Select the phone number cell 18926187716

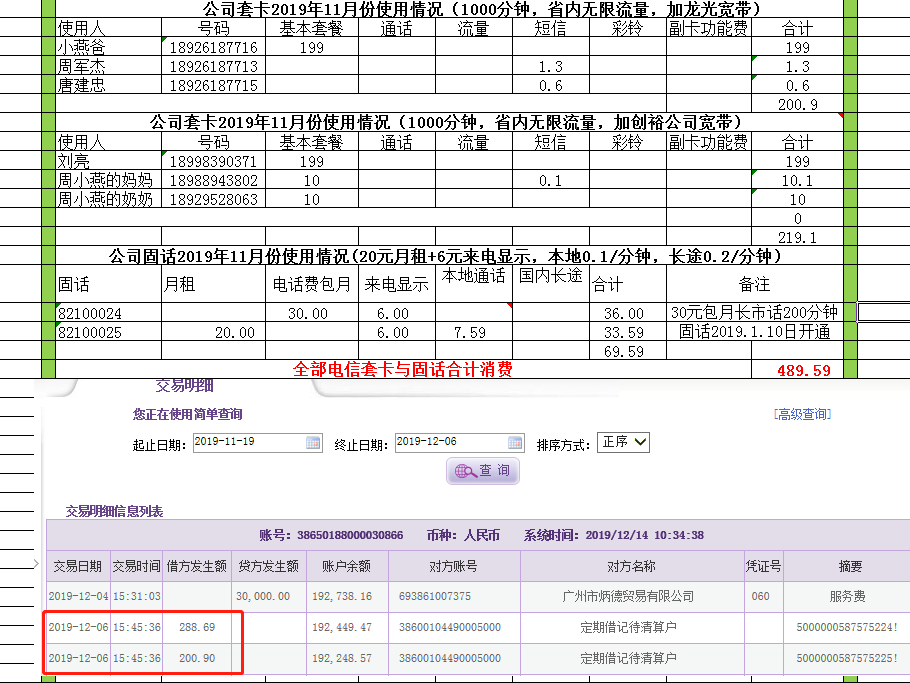click(x=213, y=48)
